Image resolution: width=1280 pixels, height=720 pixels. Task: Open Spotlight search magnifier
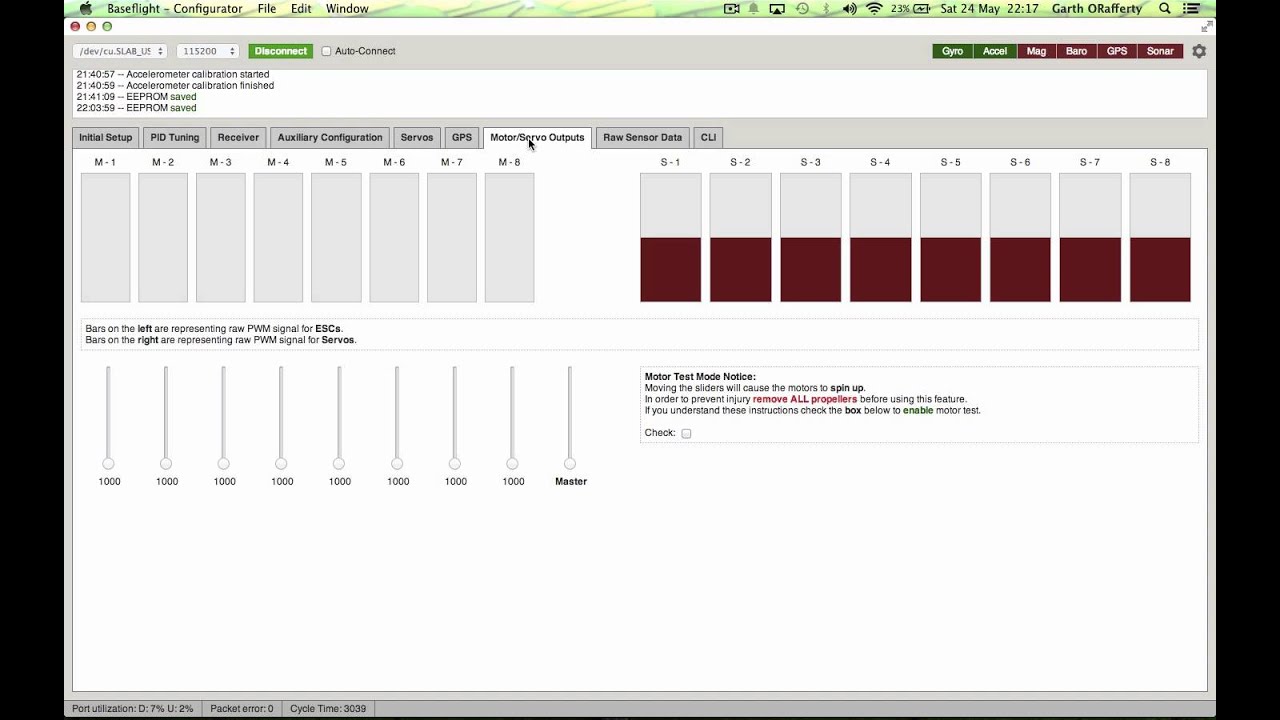click(1165, 8)
